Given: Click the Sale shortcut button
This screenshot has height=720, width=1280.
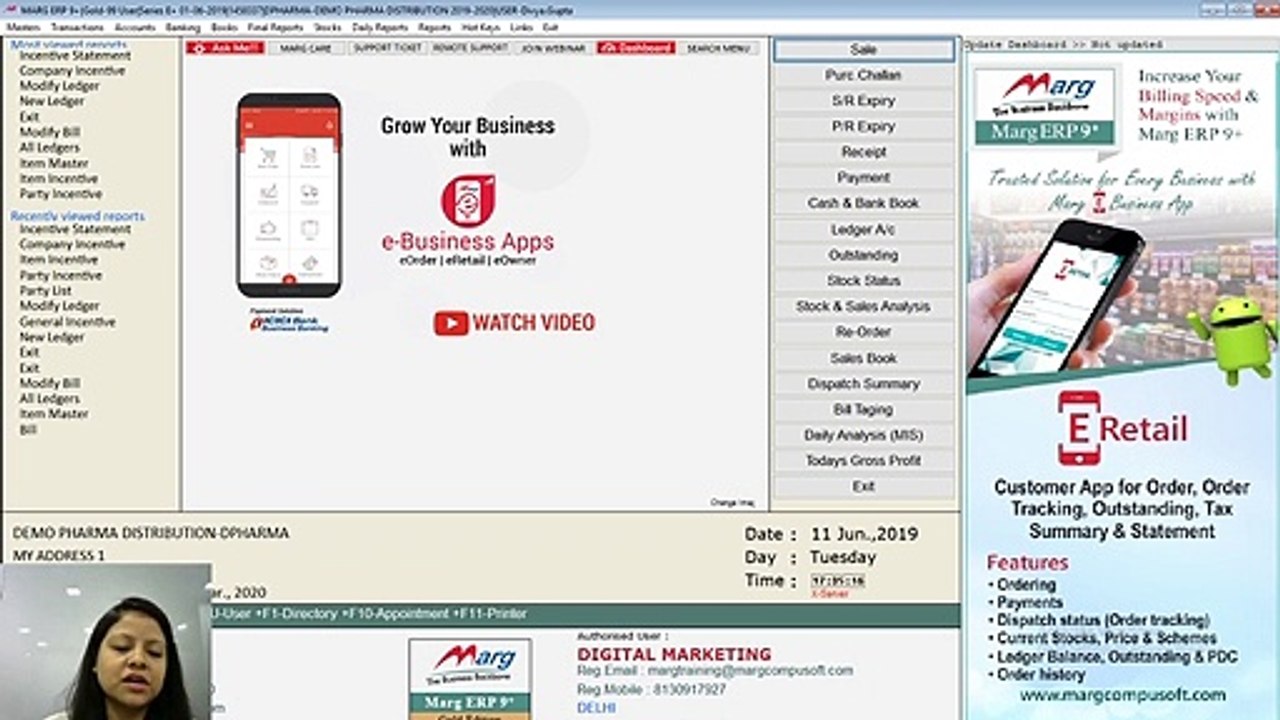Looking at the screenshot, I should tap(864, 50).
